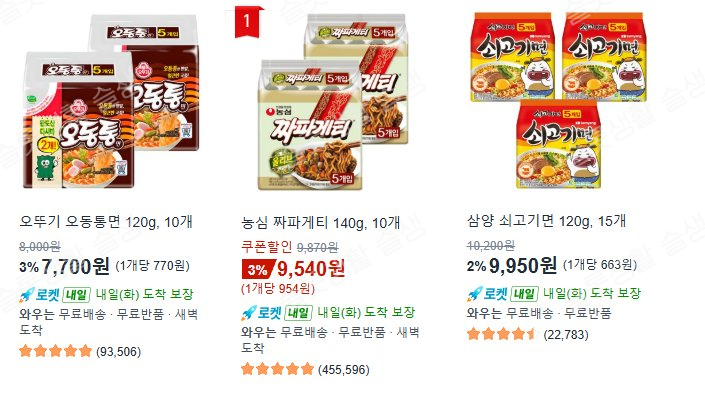Click the 내일 badge on 오동통면 listing

(x=76, y=295)
